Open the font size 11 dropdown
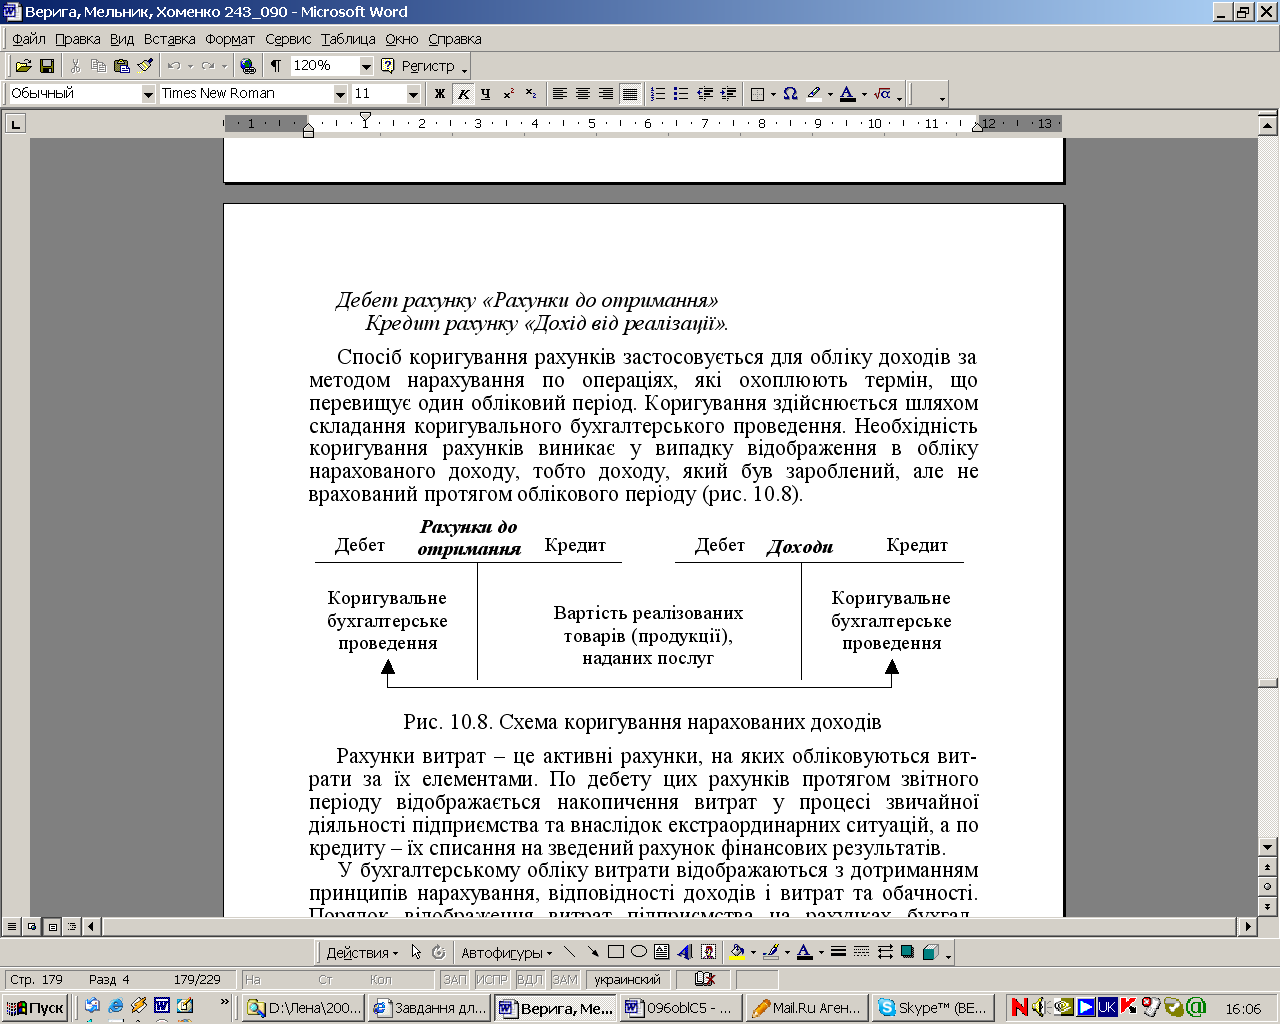 click(x=413, y=94)
